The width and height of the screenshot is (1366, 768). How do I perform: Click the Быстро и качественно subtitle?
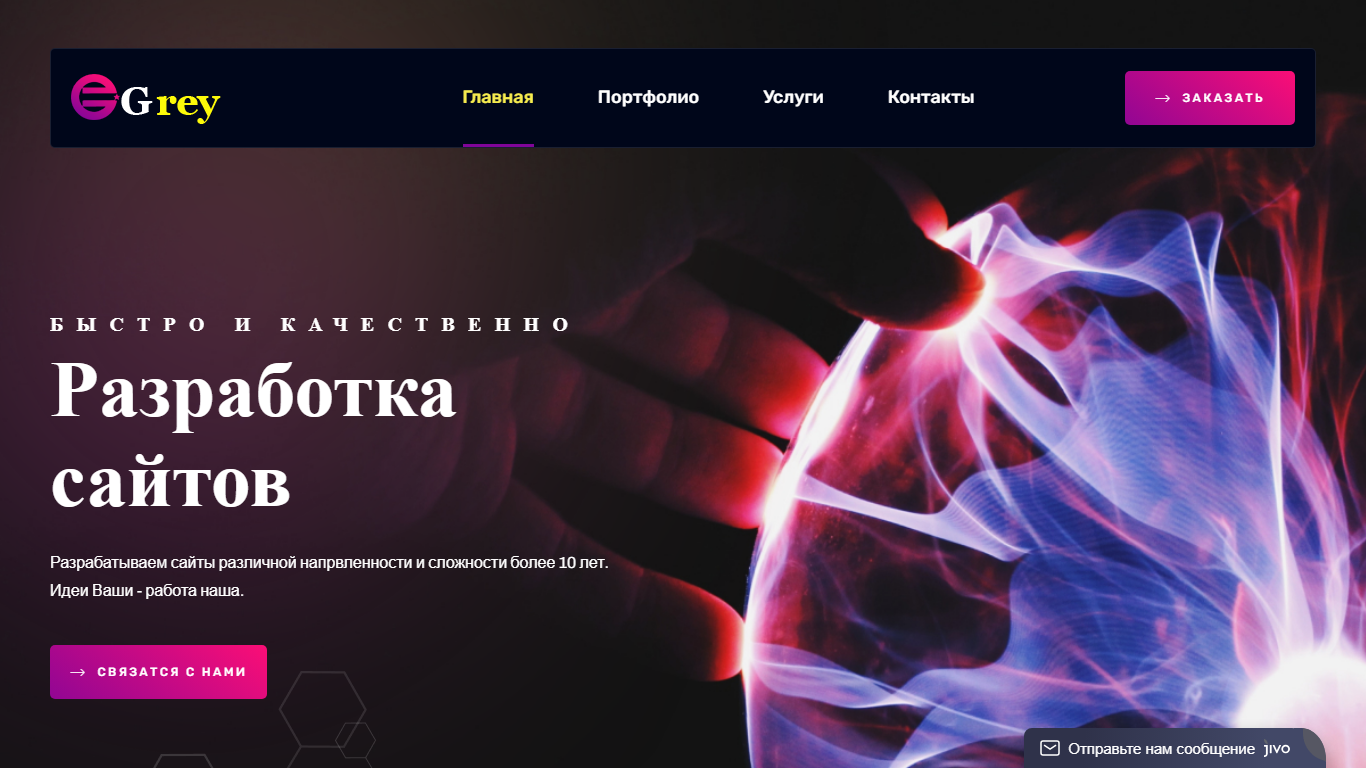(310, 325)
